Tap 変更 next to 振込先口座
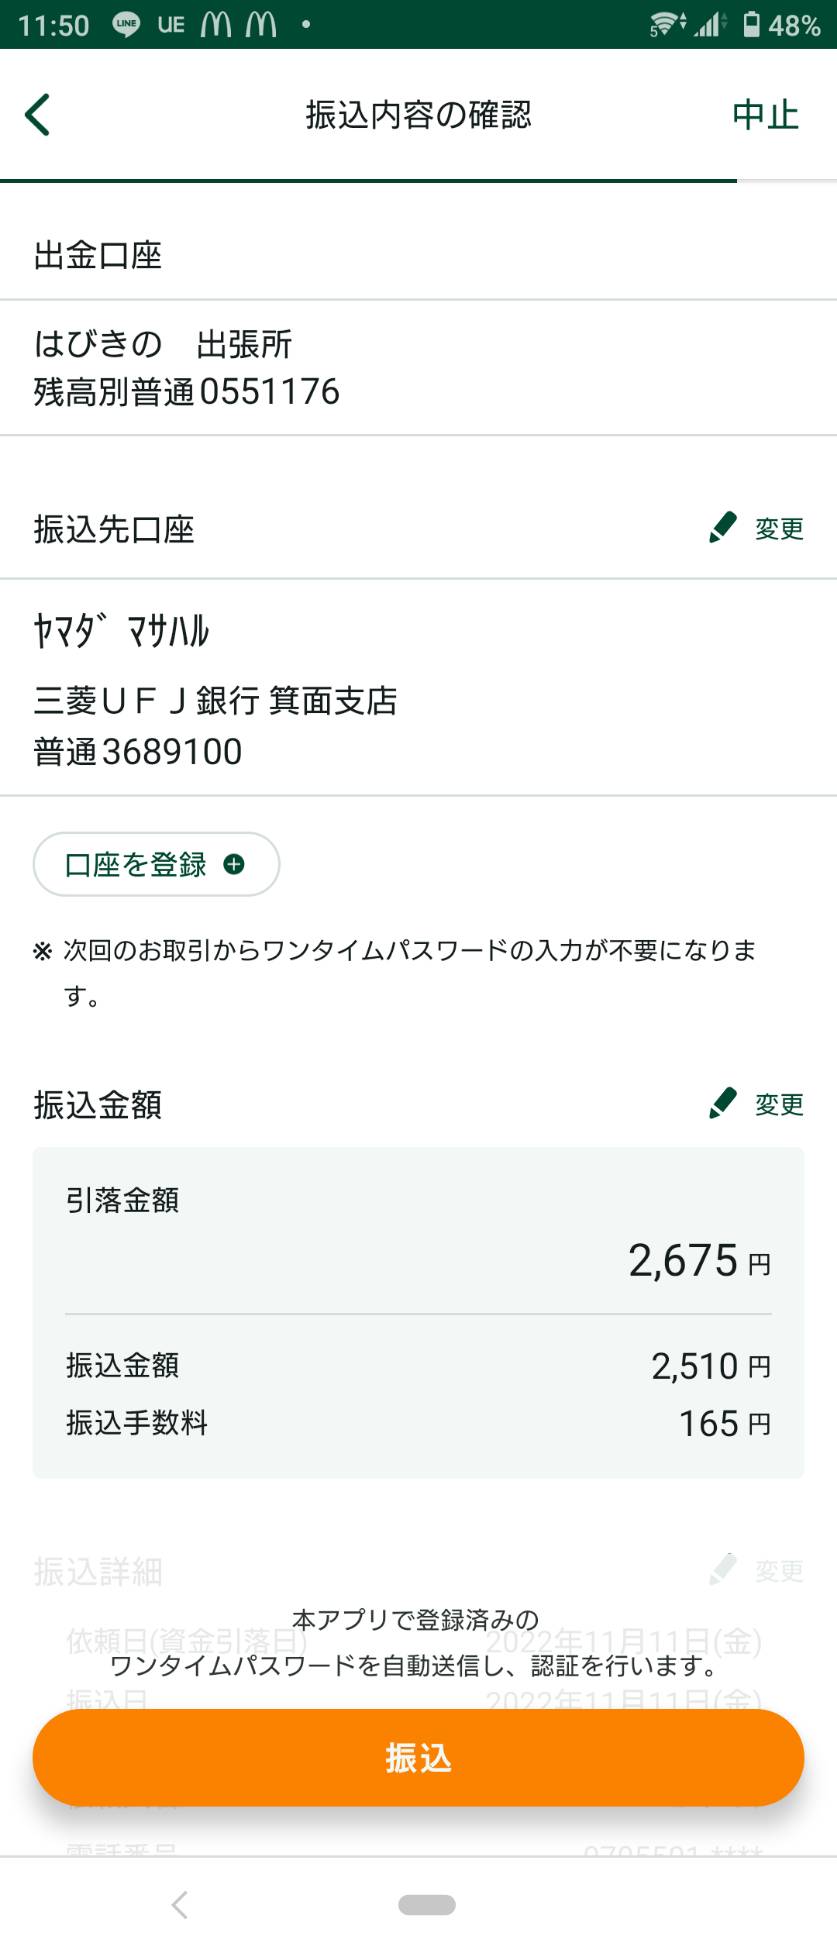Viewport: 837px width, 1953px height. [779, 528]
